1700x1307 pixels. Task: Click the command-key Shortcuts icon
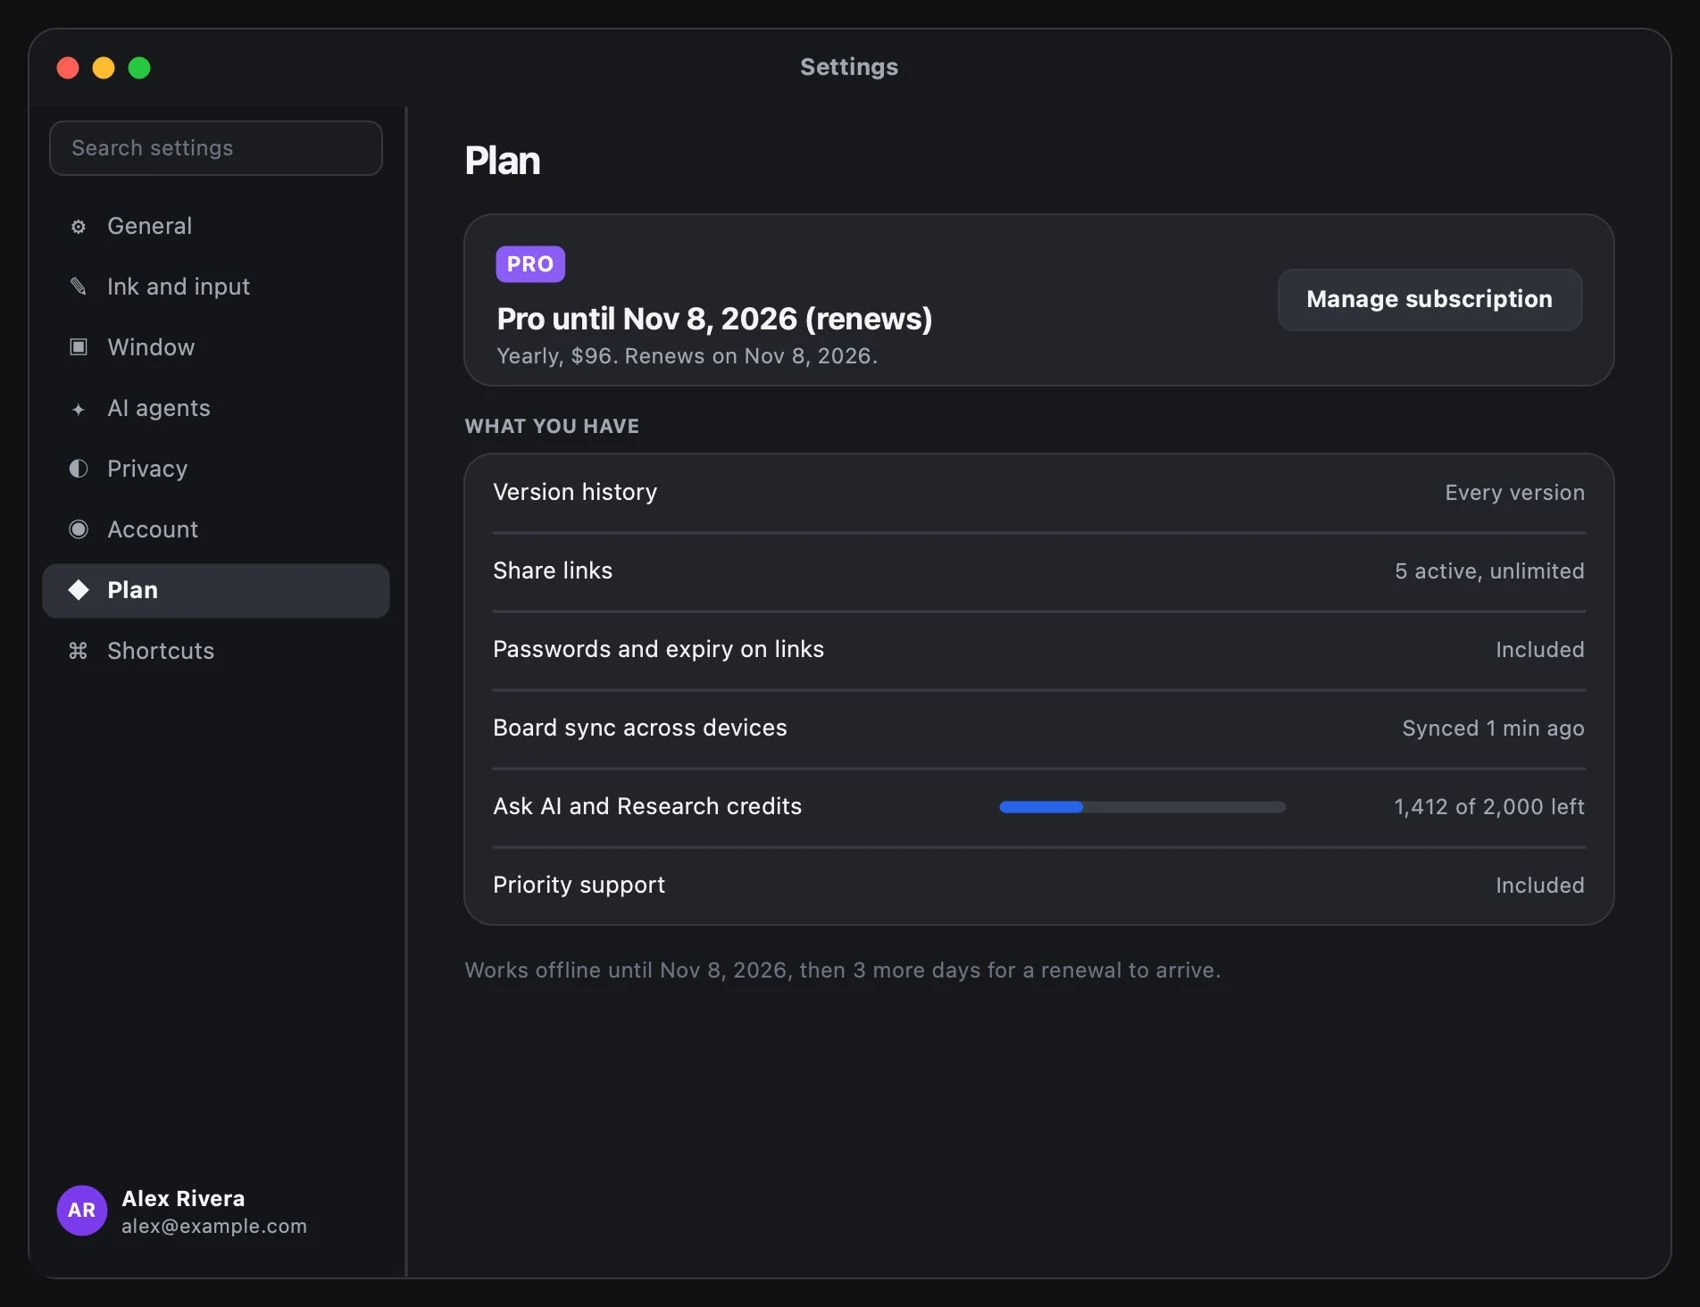click(78, 651)
